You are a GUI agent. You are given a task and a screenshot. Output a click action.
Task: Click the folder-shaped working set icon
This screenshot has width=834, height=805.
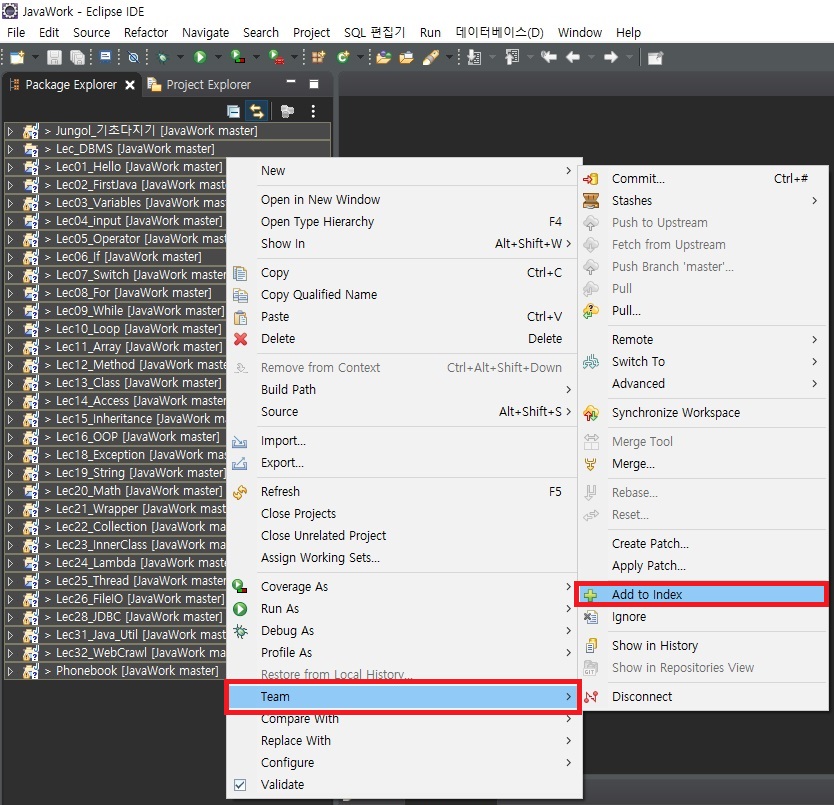pos(287,111)
